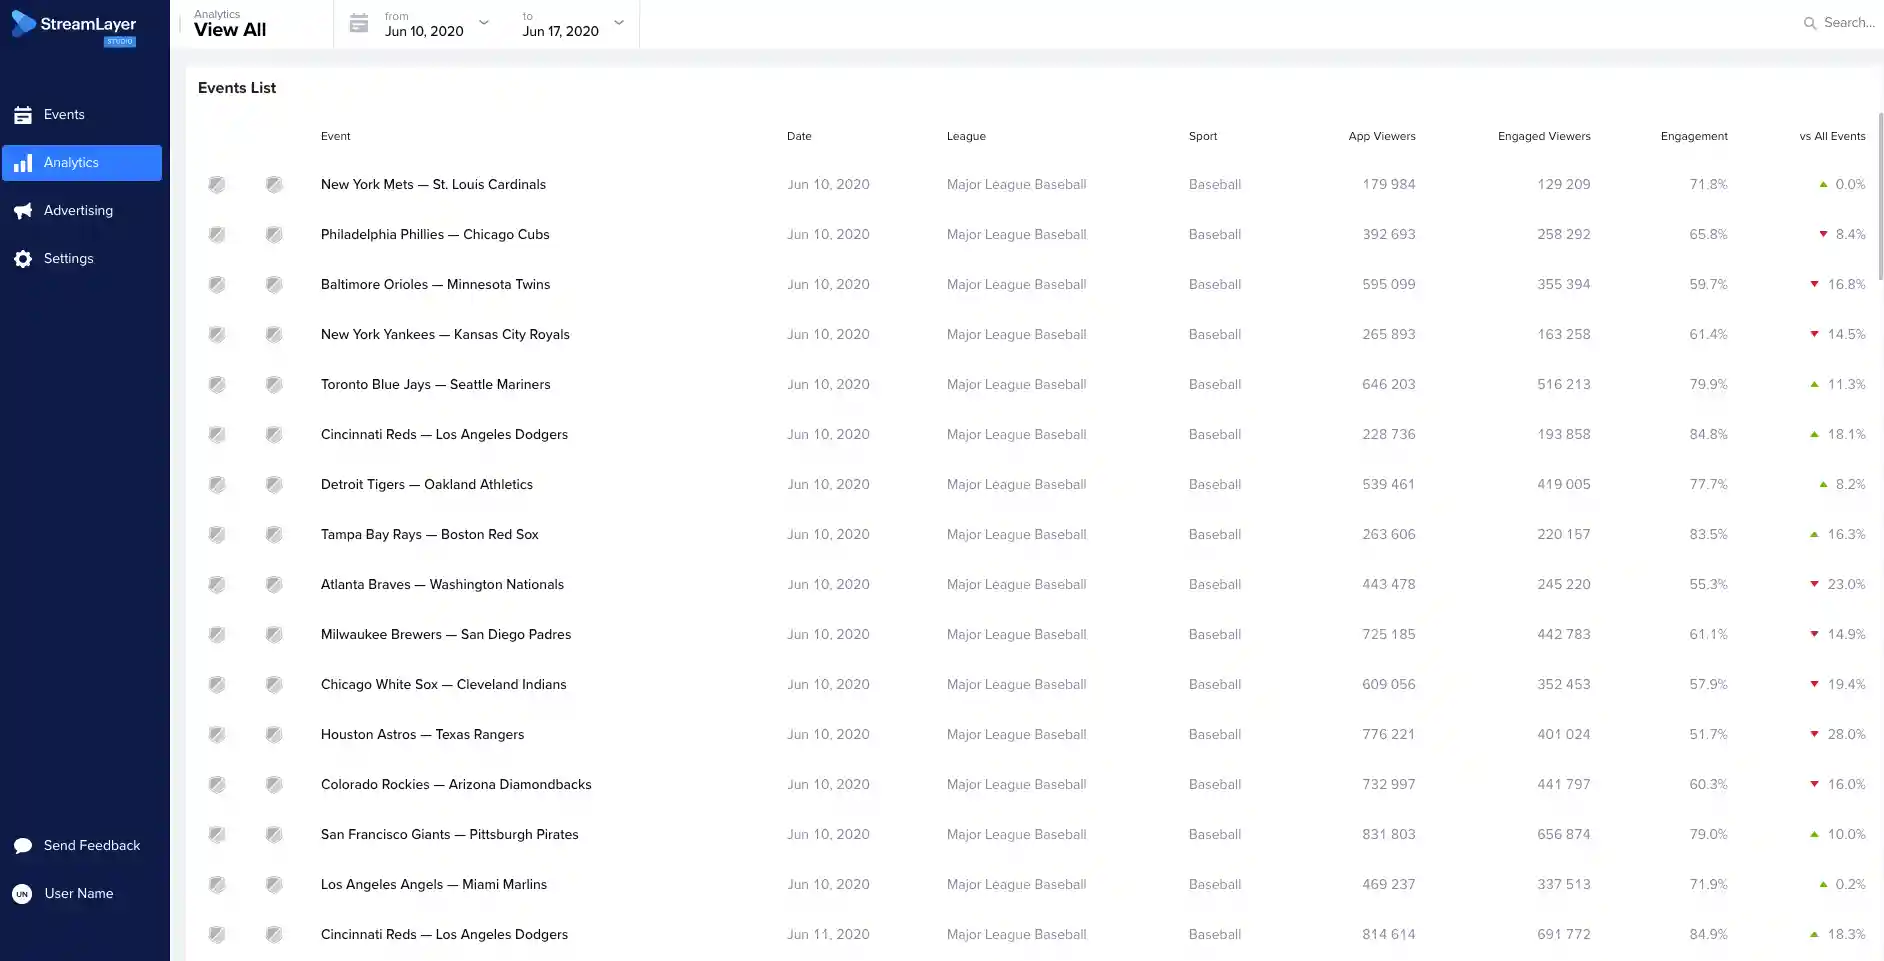The height and width of the screenshot is (961, 1884).
Task: Click first team logo in Phillies–Cubs row
Action: click(x=217, y=235)
